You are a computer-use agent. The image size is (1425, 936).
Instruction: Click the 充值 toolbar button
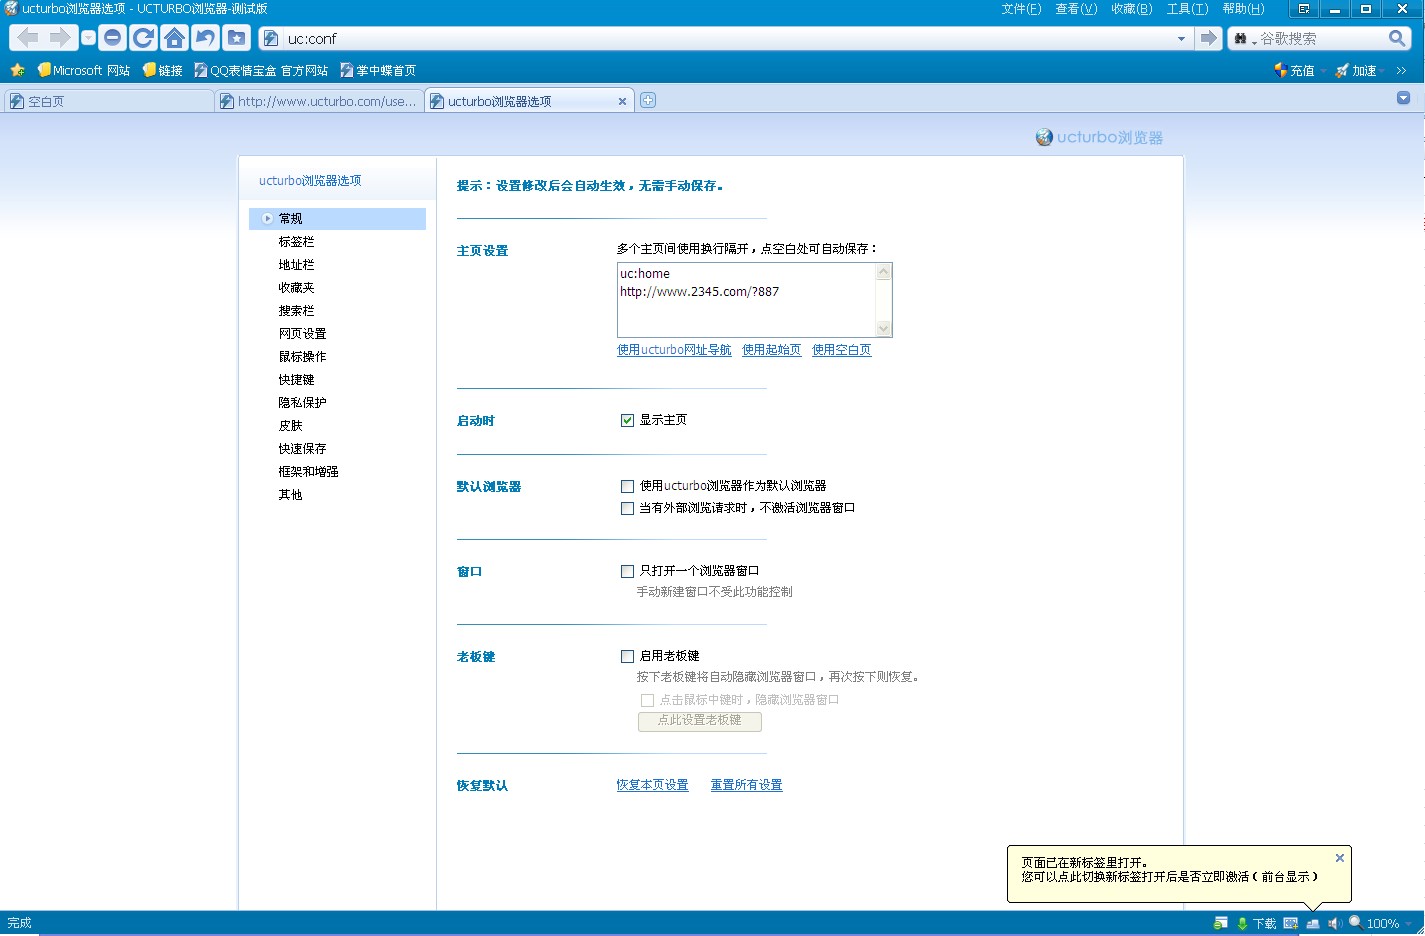1294,70
